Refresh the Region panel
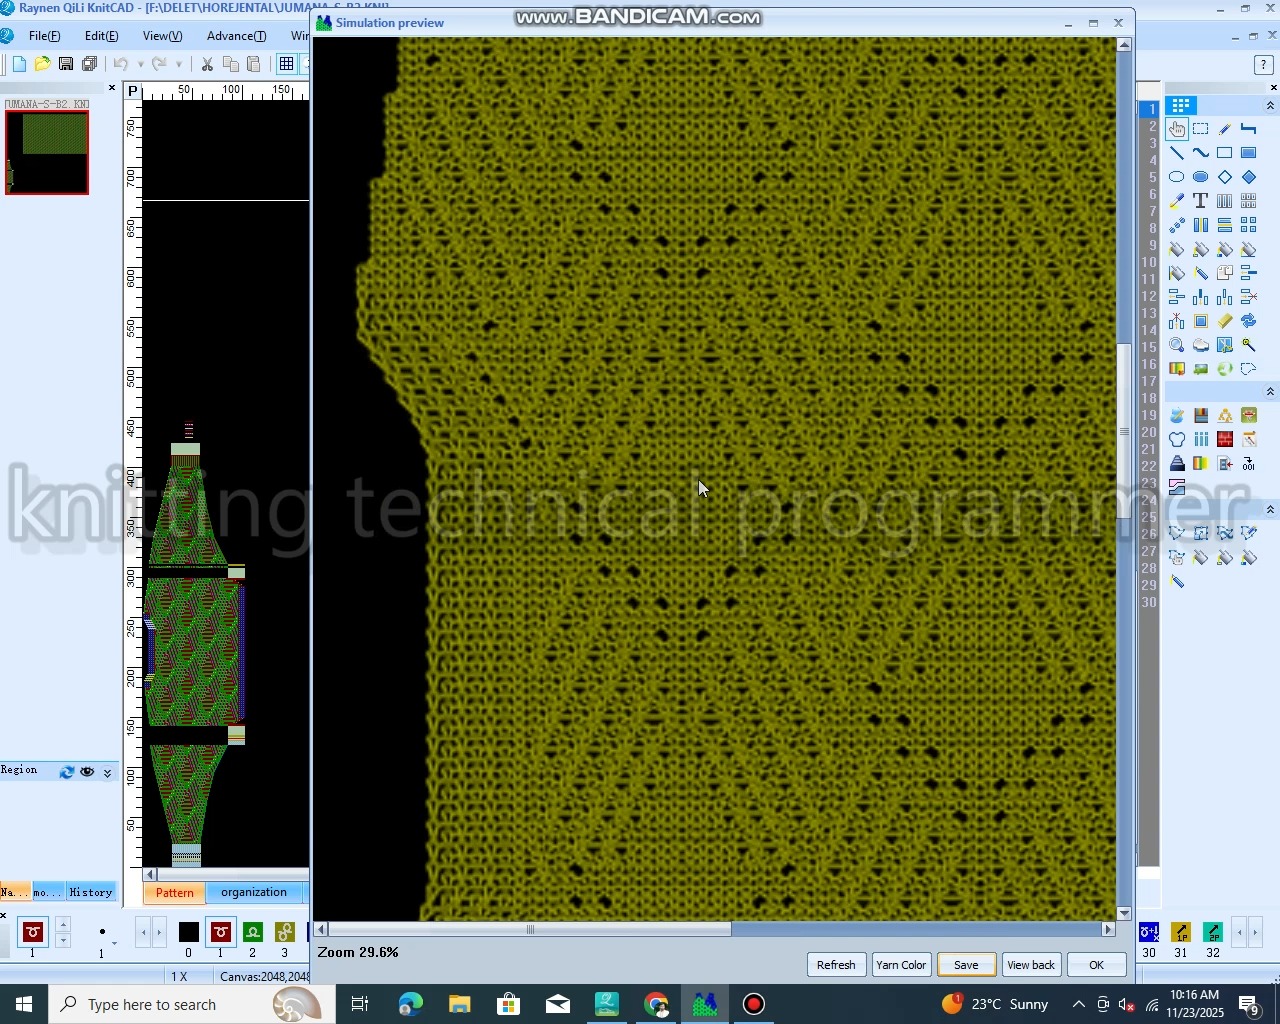 67,772
